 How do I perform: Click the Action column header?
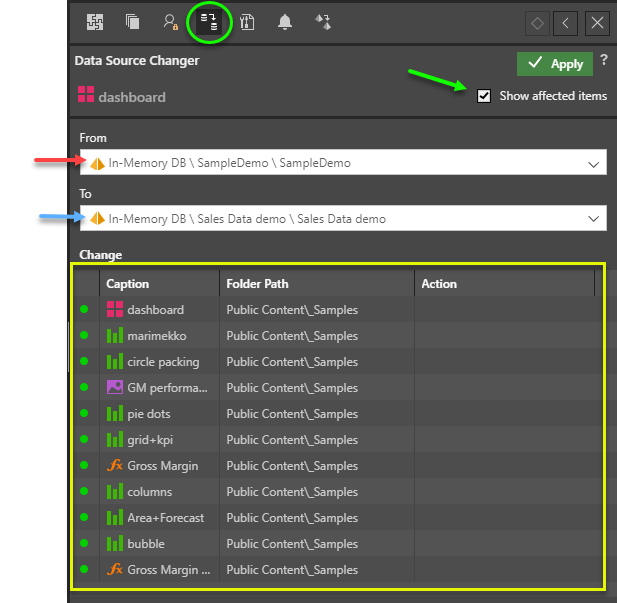click(505, 284)
